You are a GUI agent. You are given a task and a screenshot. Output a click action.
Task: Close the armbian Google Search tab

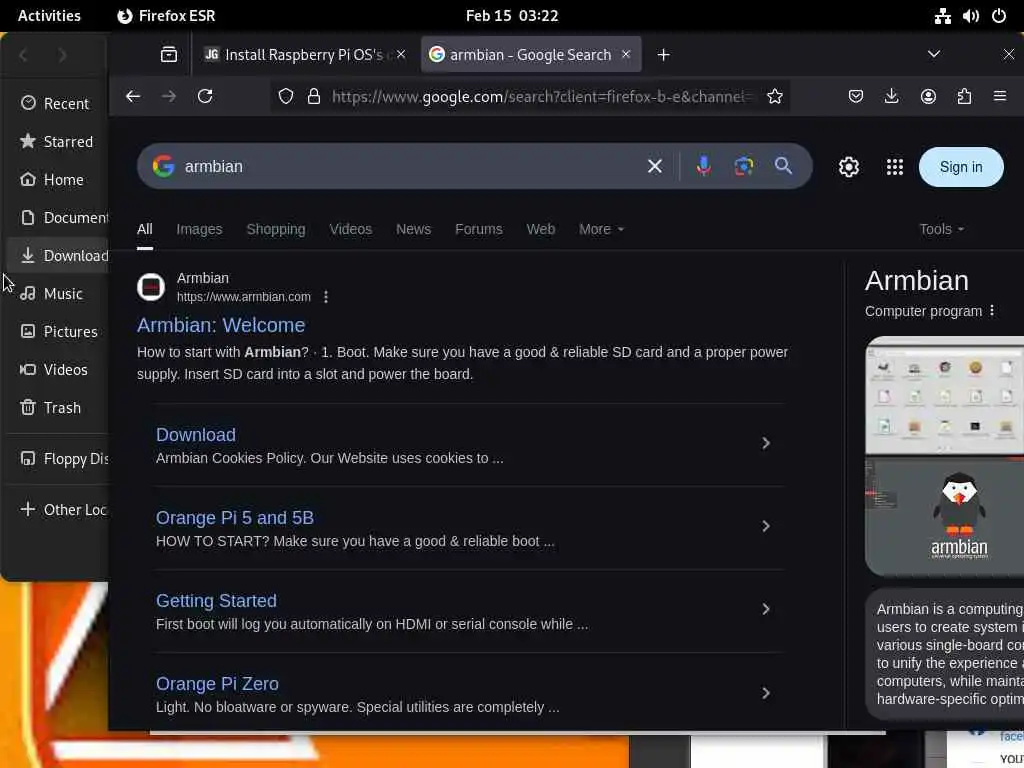[626, 54]
